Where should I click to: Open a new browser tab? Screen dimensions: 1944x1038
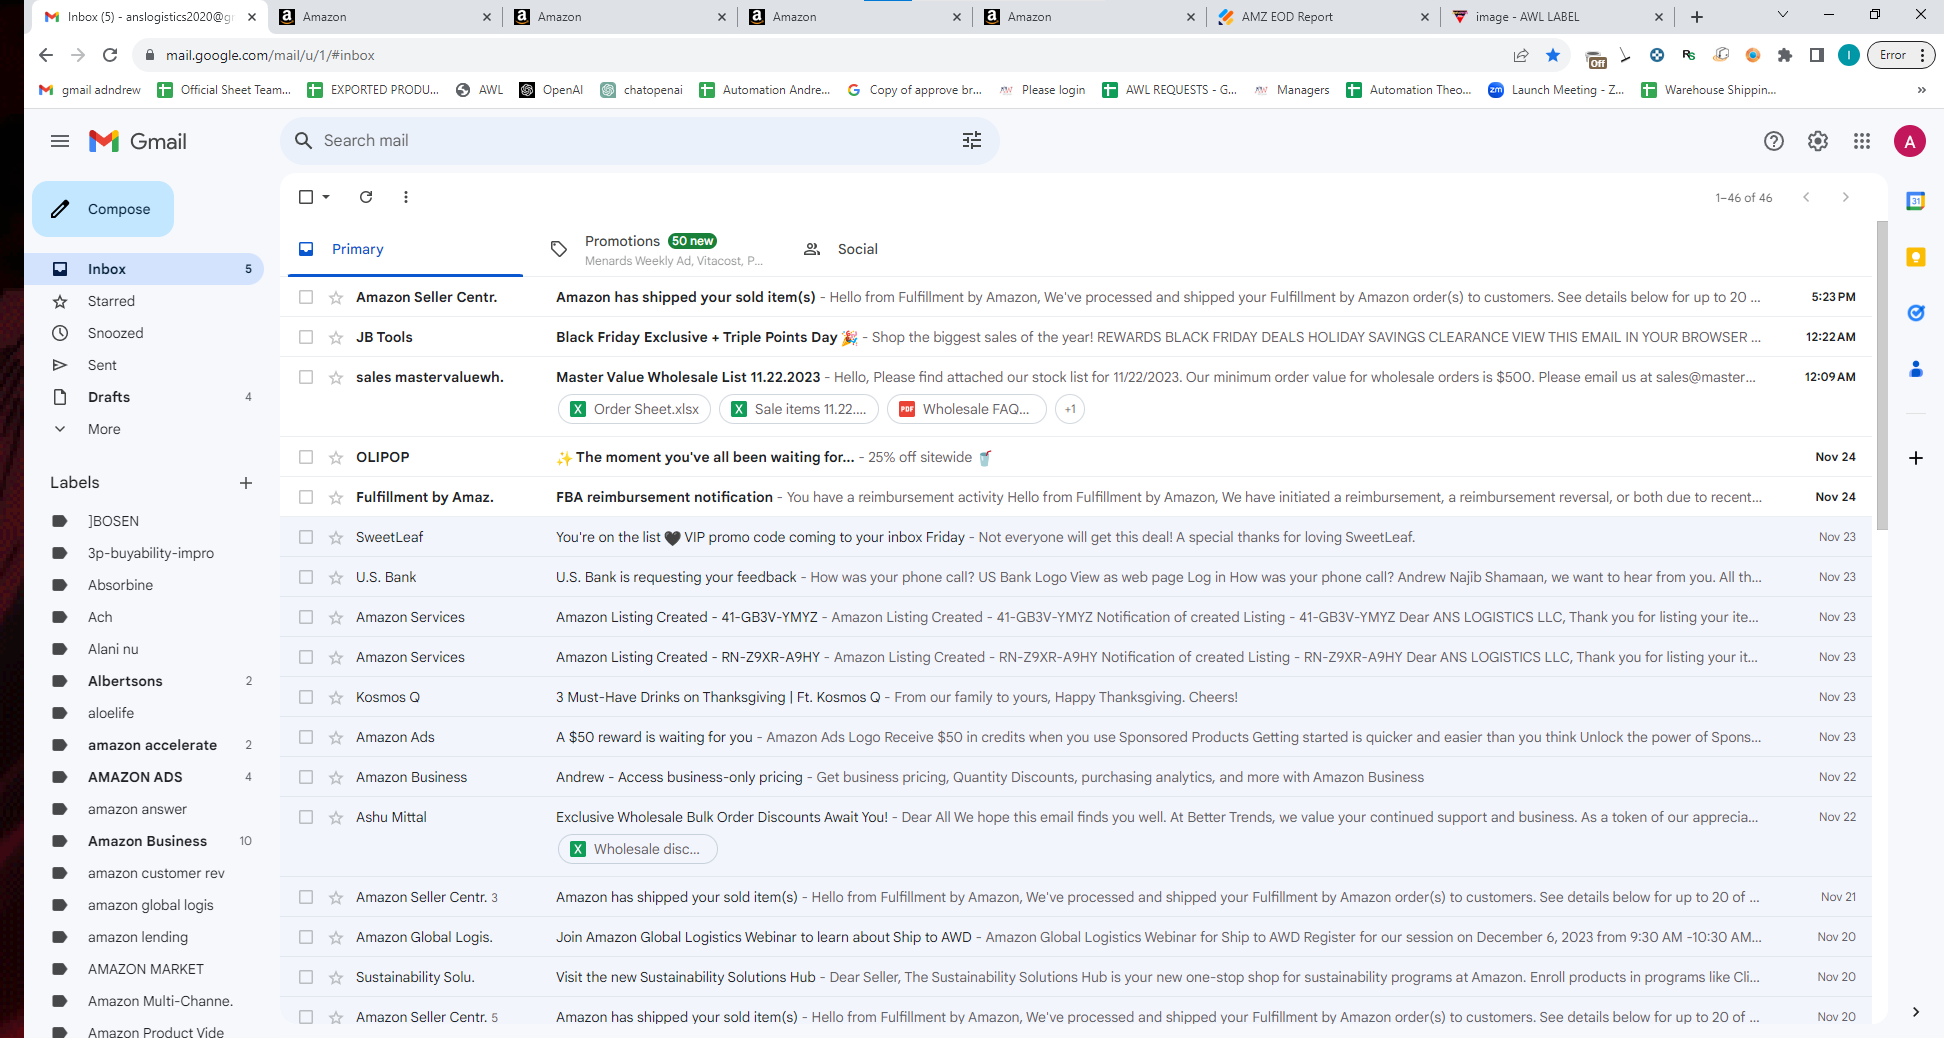click(1697, 17)
